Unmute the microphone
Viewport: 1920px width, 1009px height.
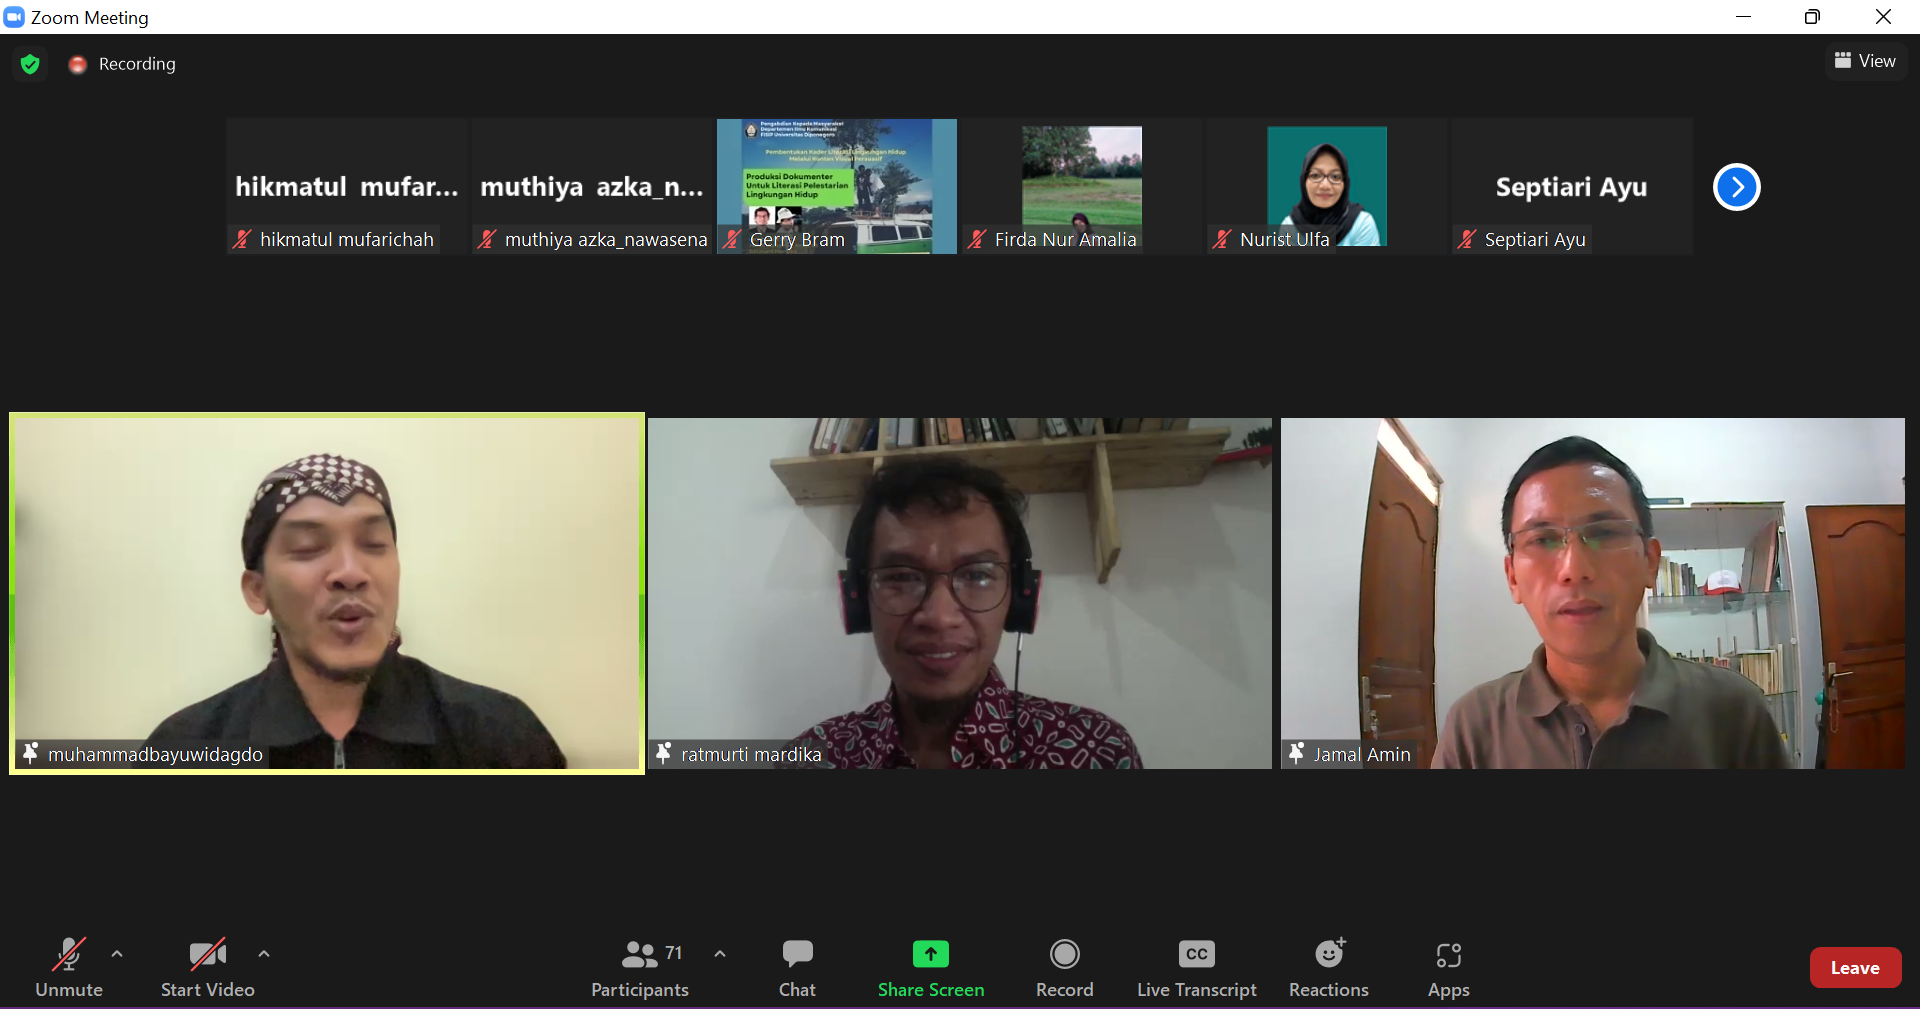pos(68,967)
